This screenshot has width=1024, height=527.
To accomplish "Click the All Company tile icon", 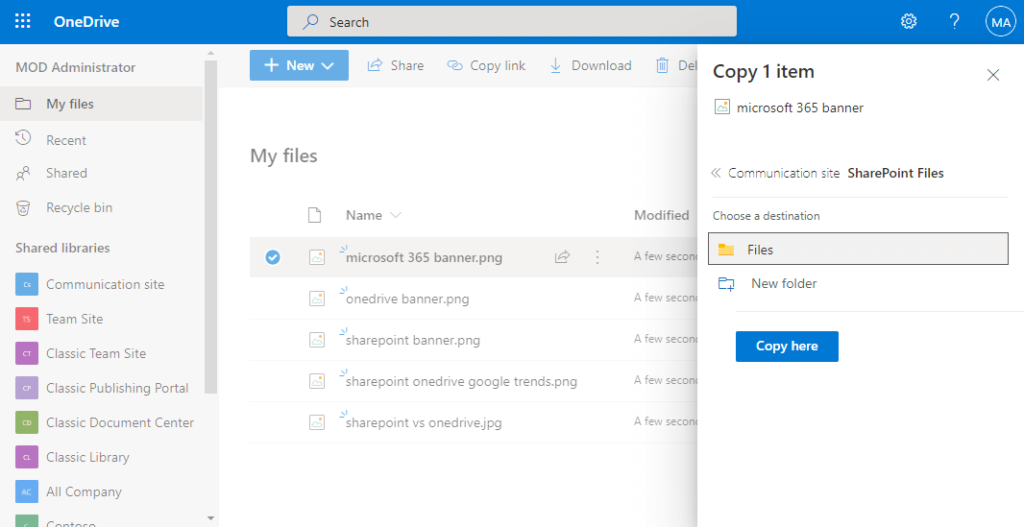I will 27,492.
